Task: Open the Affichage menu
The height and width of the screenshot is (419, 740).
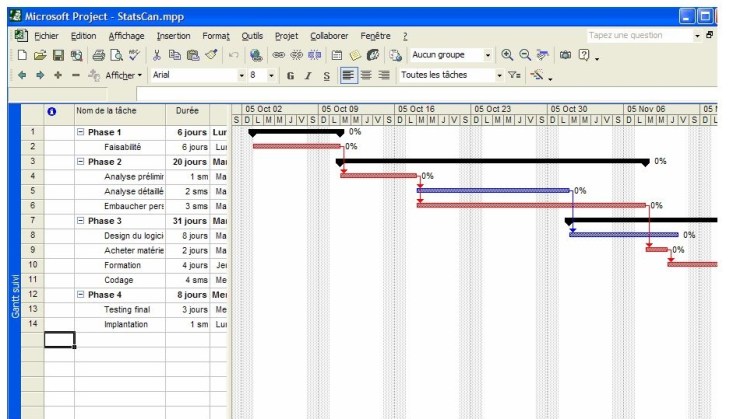Action: pyautogui.click(x=126, y=36)
